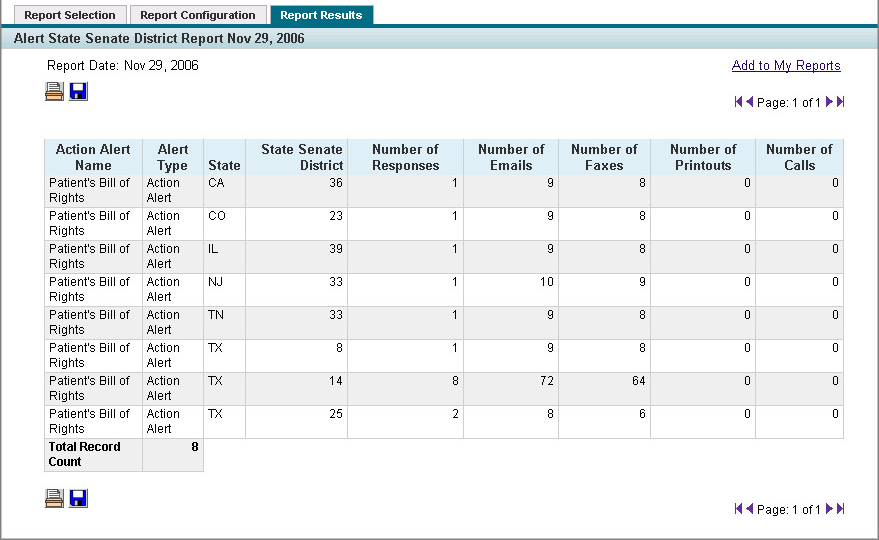The height and width of the screenshot is (540, 879).
Task: Click the State Senate District column header
Action: coord(297,158)
